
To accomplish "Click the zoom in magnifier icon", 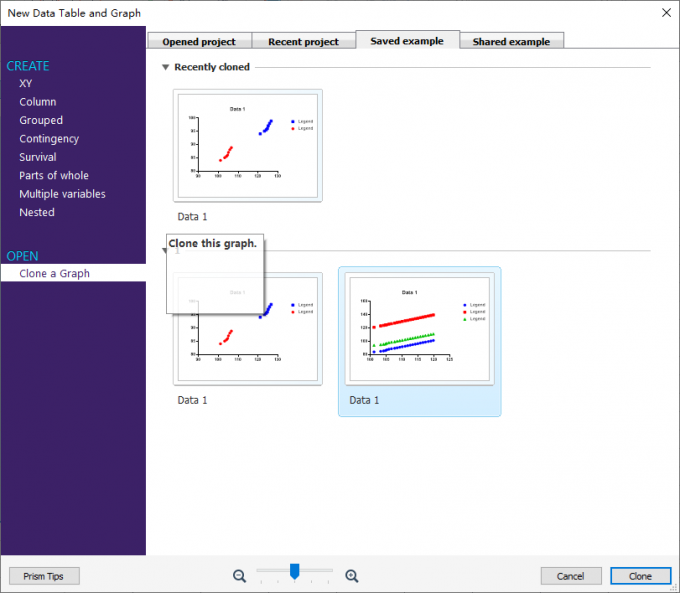I will coord(352,576).
